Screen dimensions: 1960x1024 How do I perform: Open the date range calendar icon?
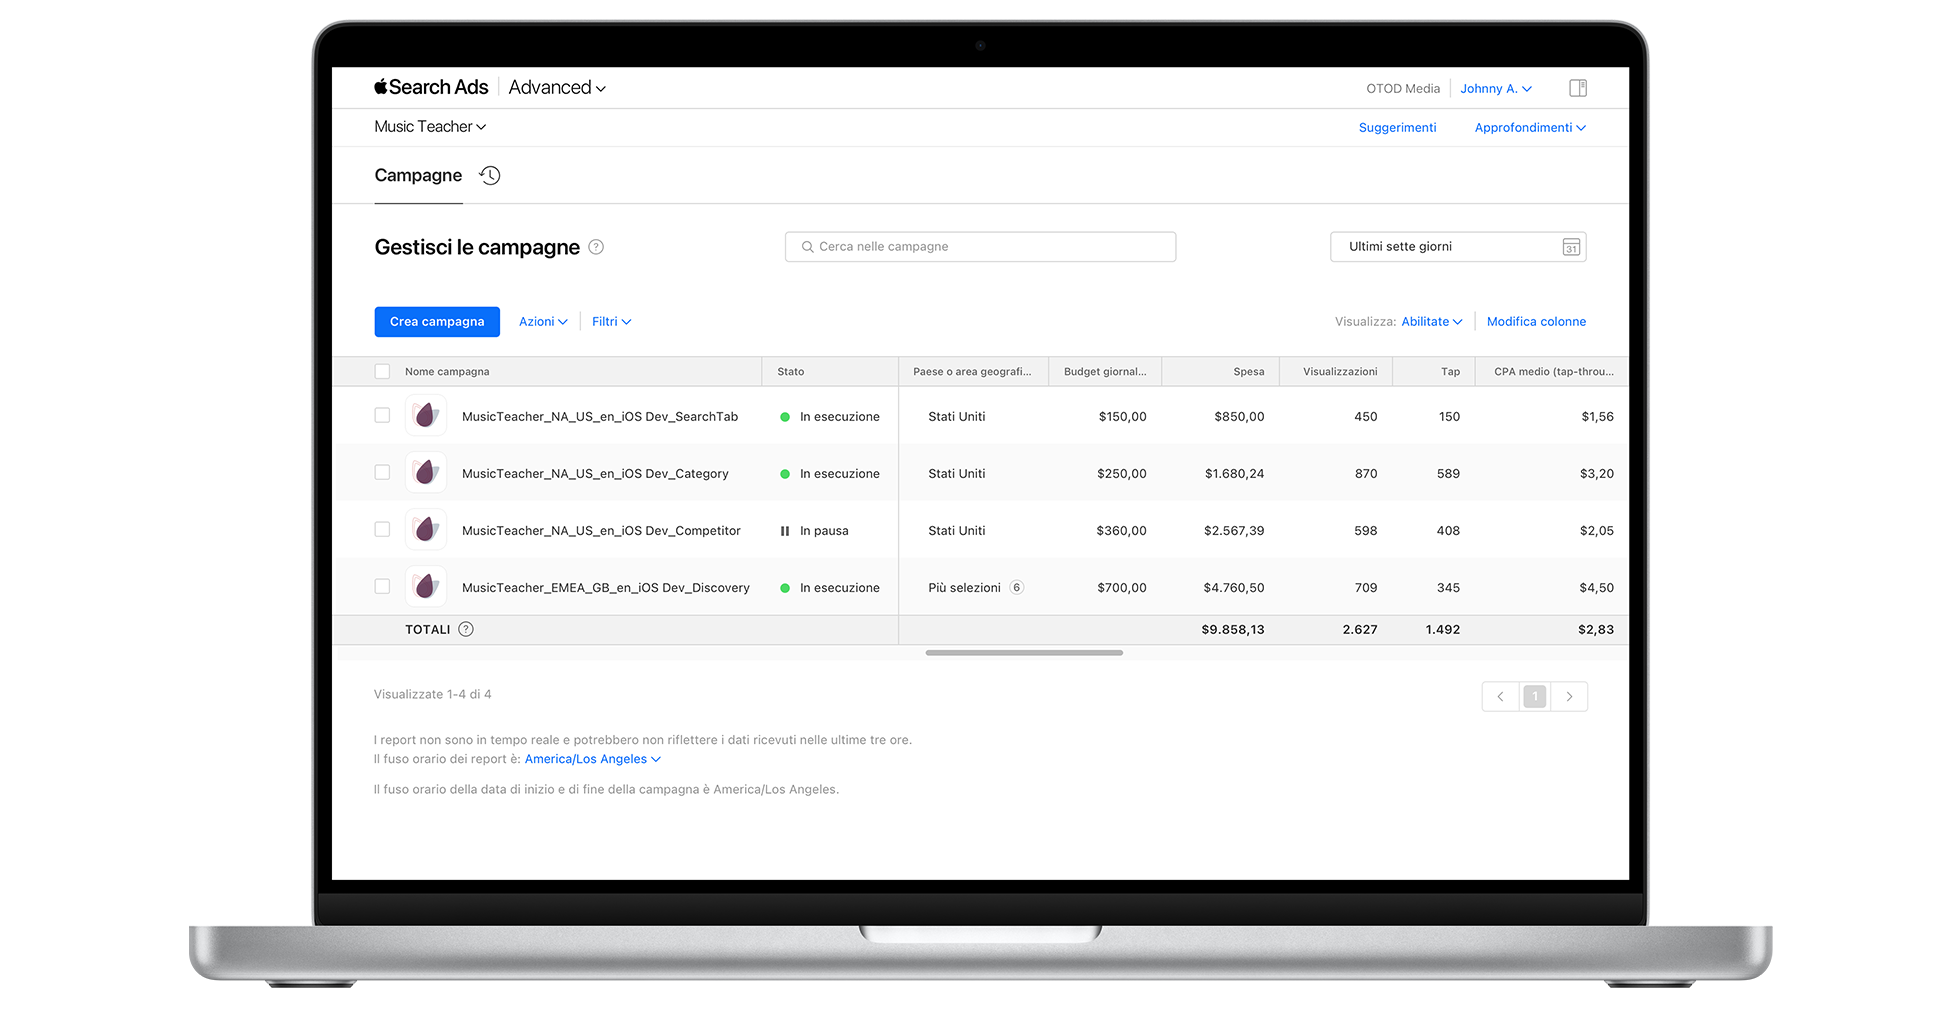(x=1571, y=247)
